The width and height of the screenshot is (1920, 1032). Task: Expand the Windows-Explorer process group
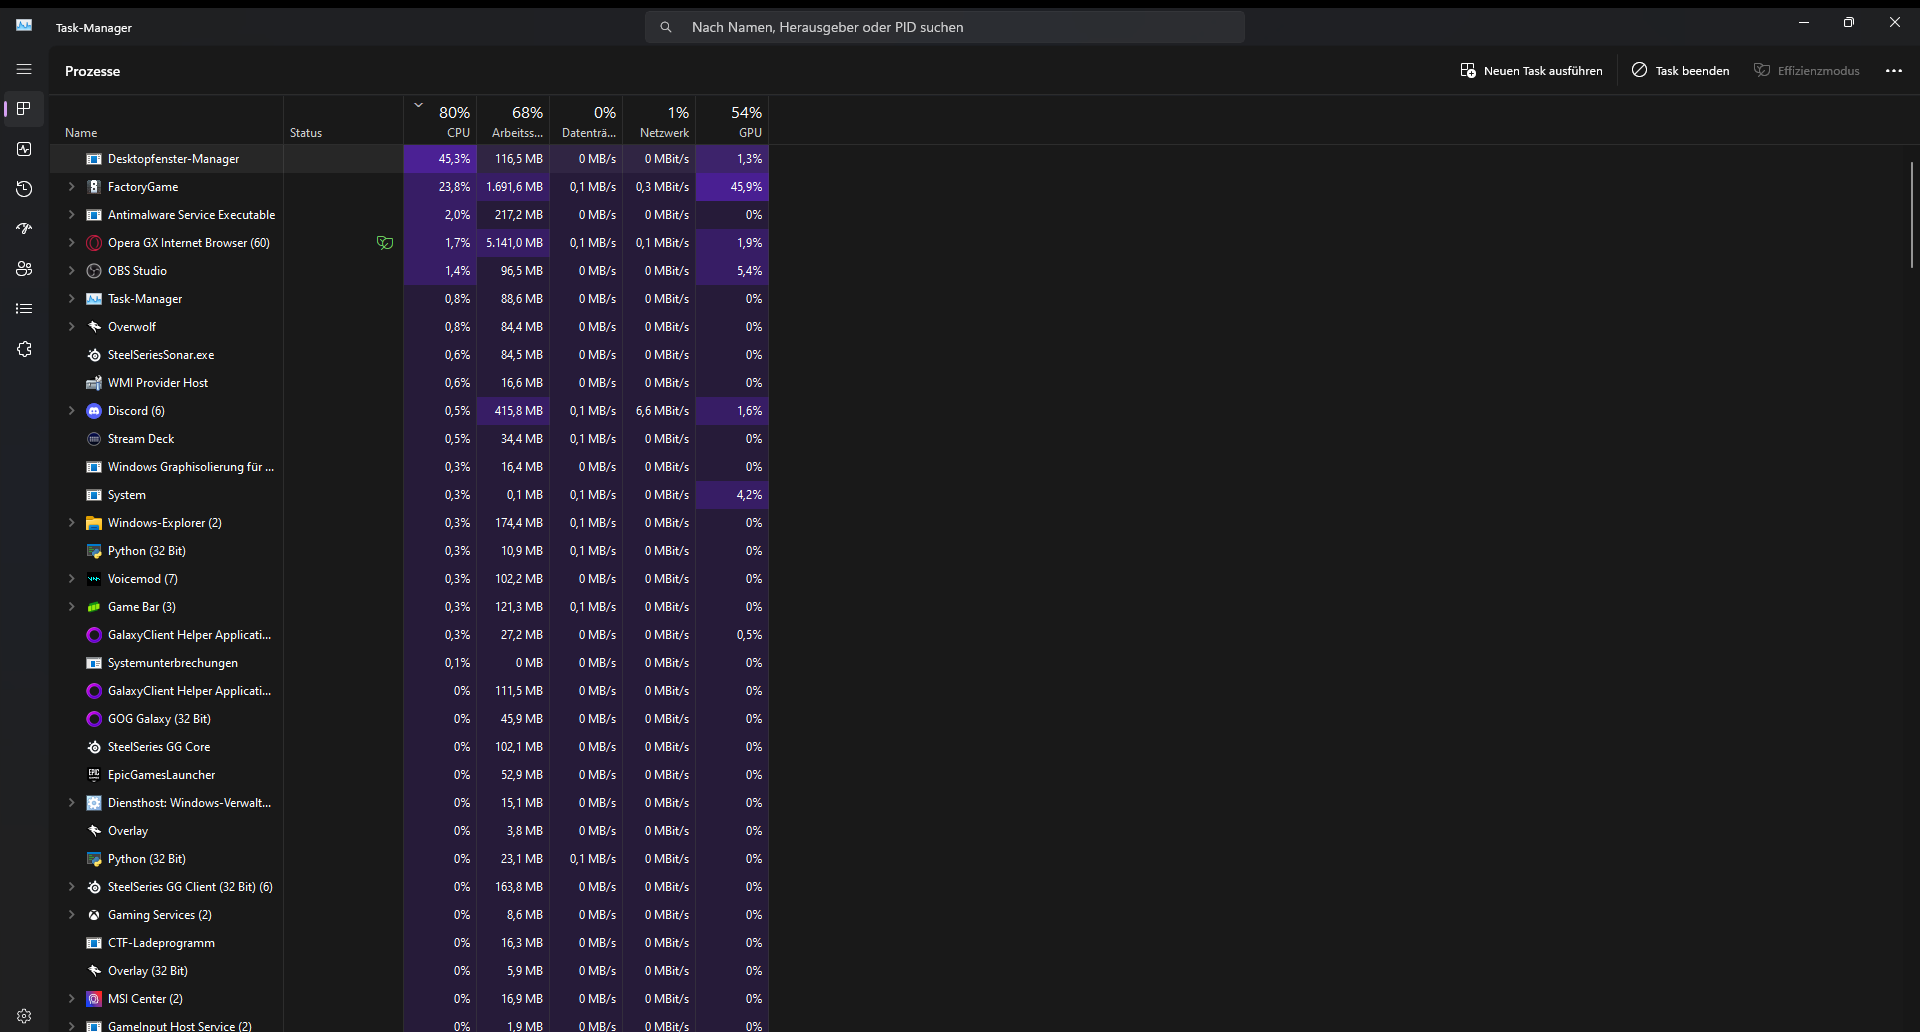71,523
